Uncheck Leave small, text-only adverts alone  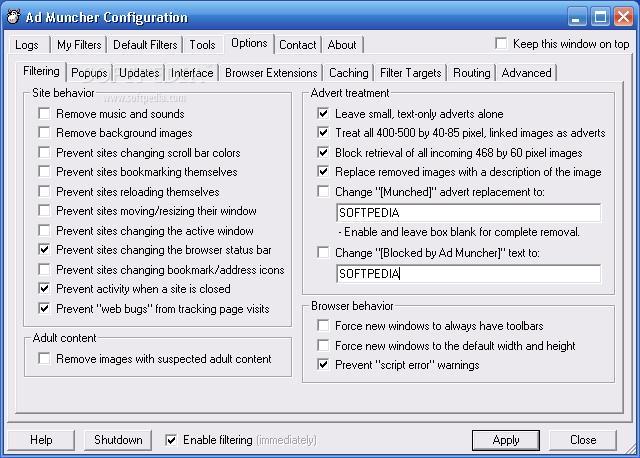(x=323, y=114)
